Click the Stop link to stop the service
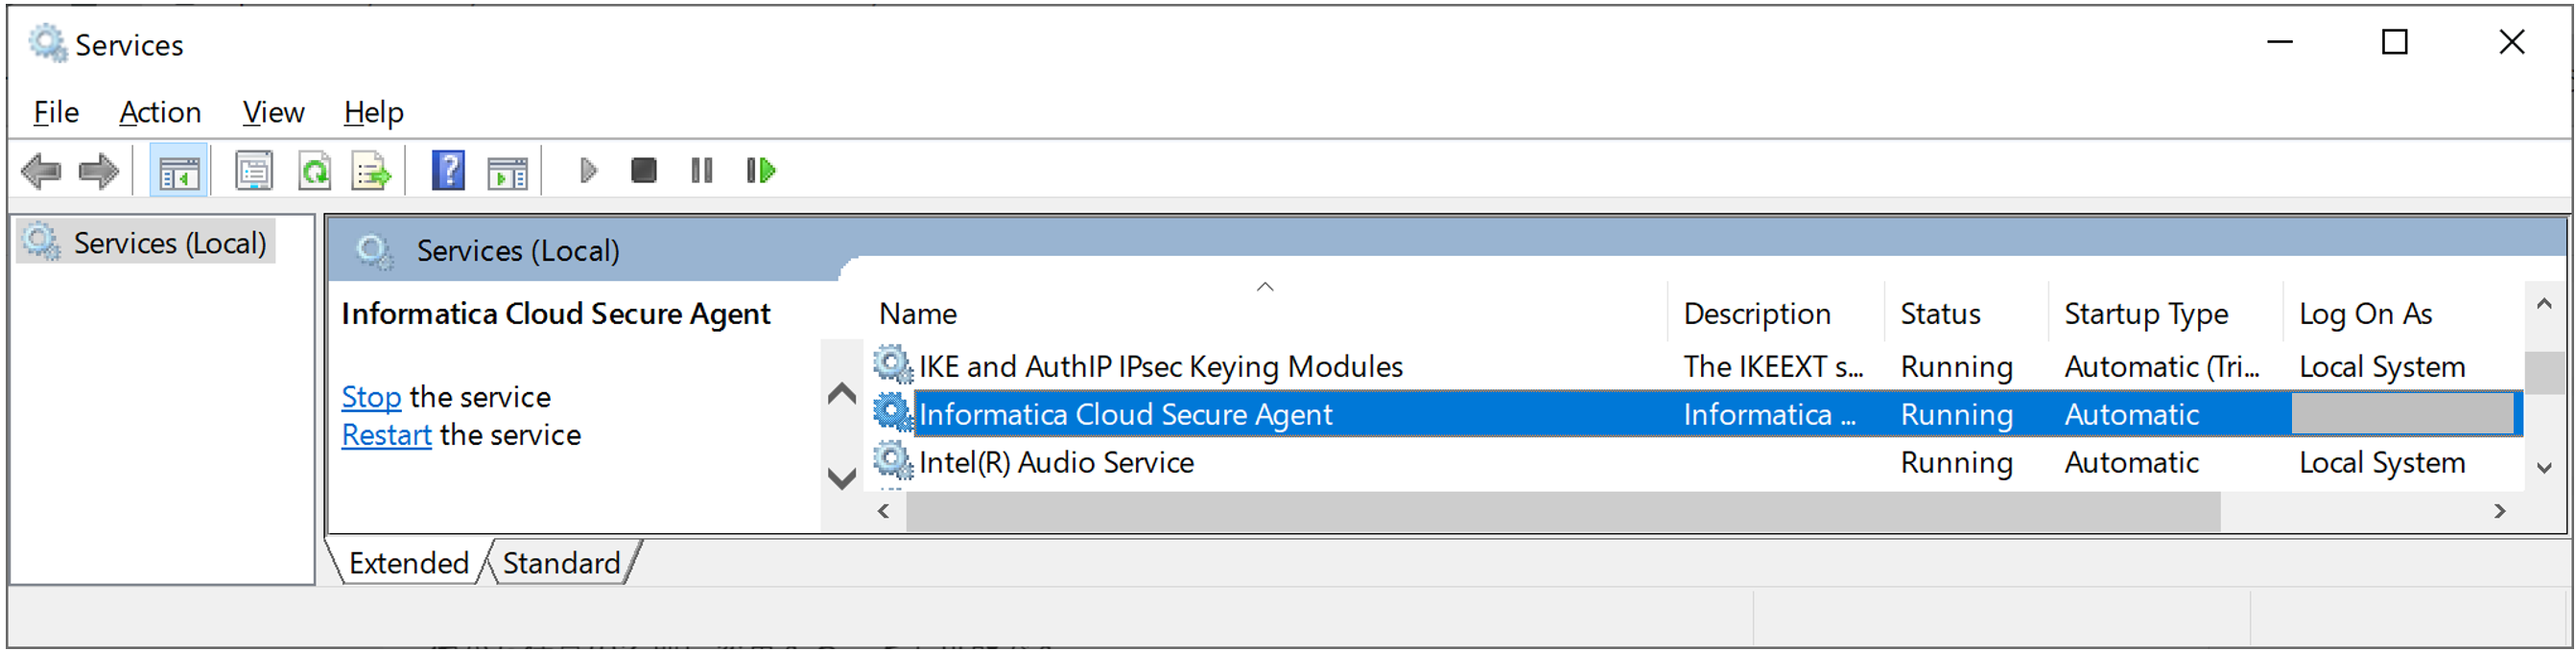The image size is (2576, 651). (371, 396)
